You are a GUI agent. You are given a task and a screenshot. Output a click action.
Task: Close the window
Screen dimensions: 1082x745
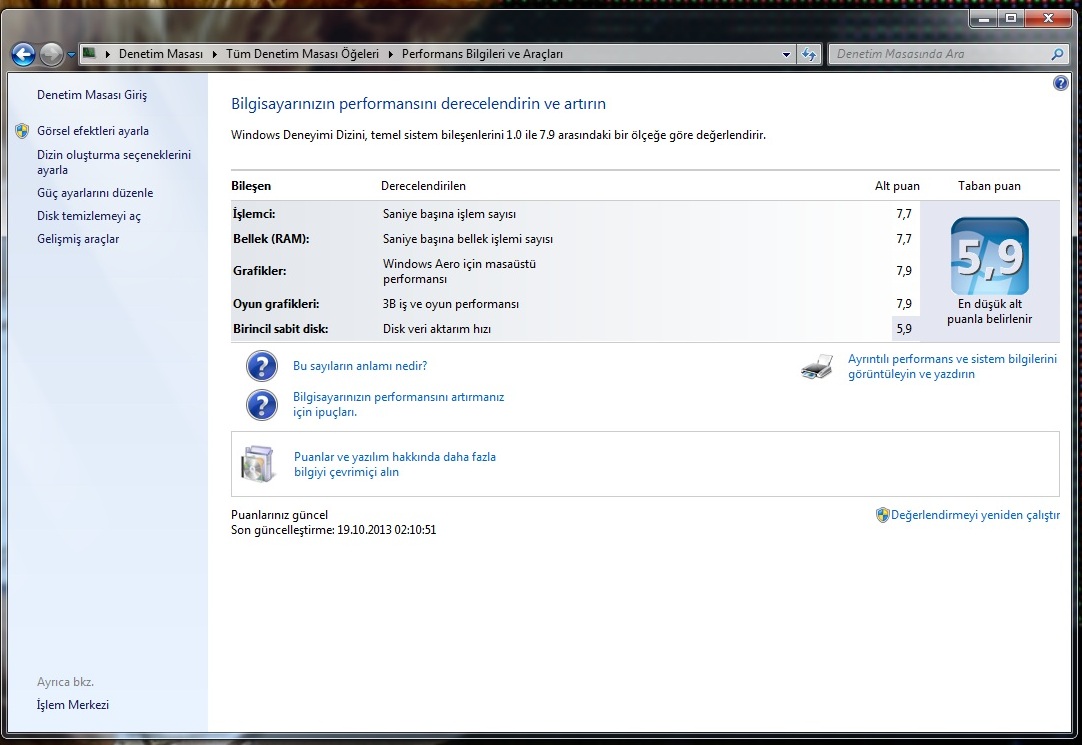point(1049,18)
